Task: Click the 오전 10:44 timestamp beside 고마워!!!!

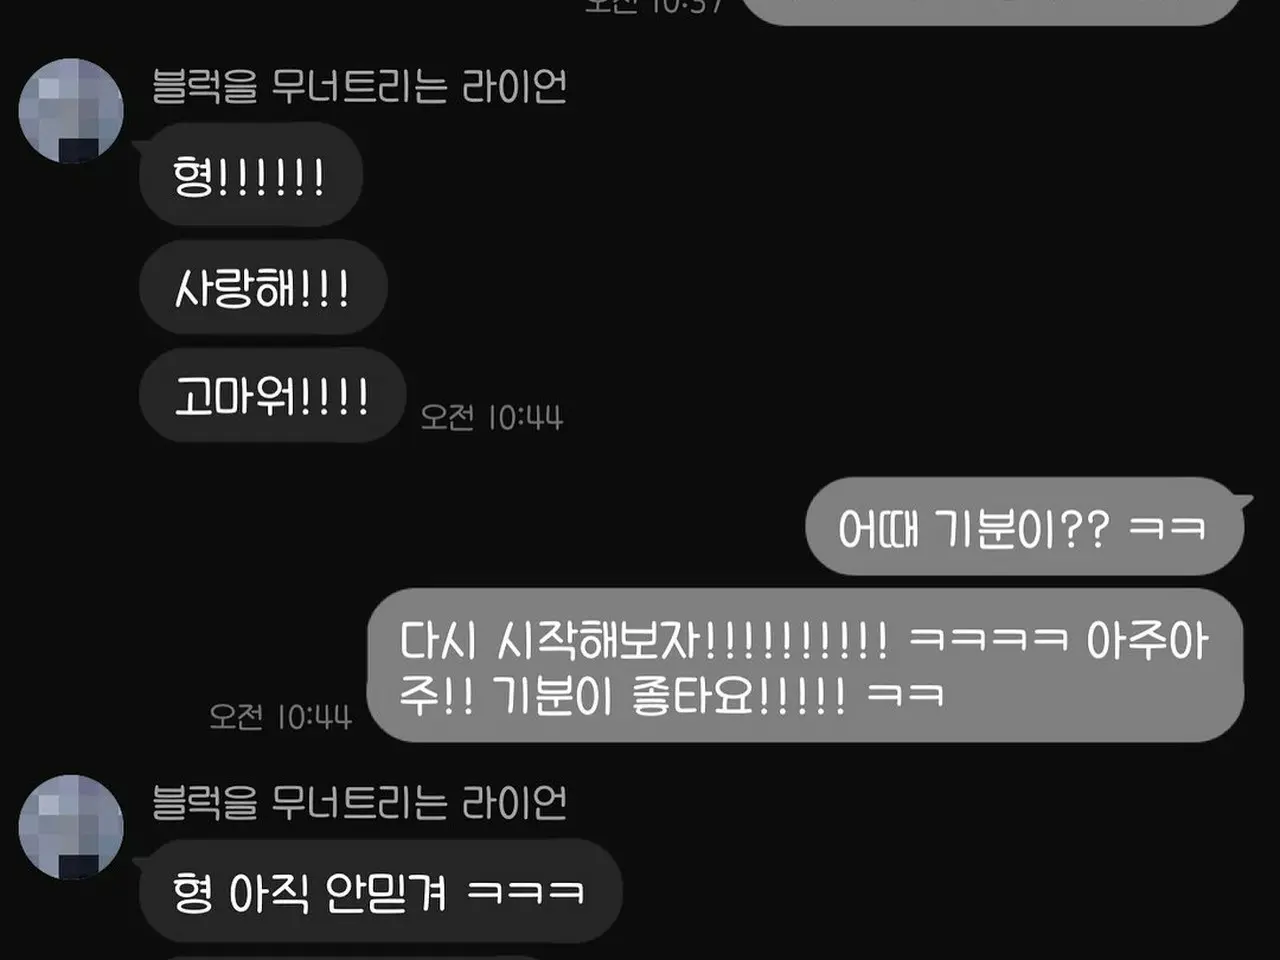Action: pyautogui.click(x=491, y=417)
